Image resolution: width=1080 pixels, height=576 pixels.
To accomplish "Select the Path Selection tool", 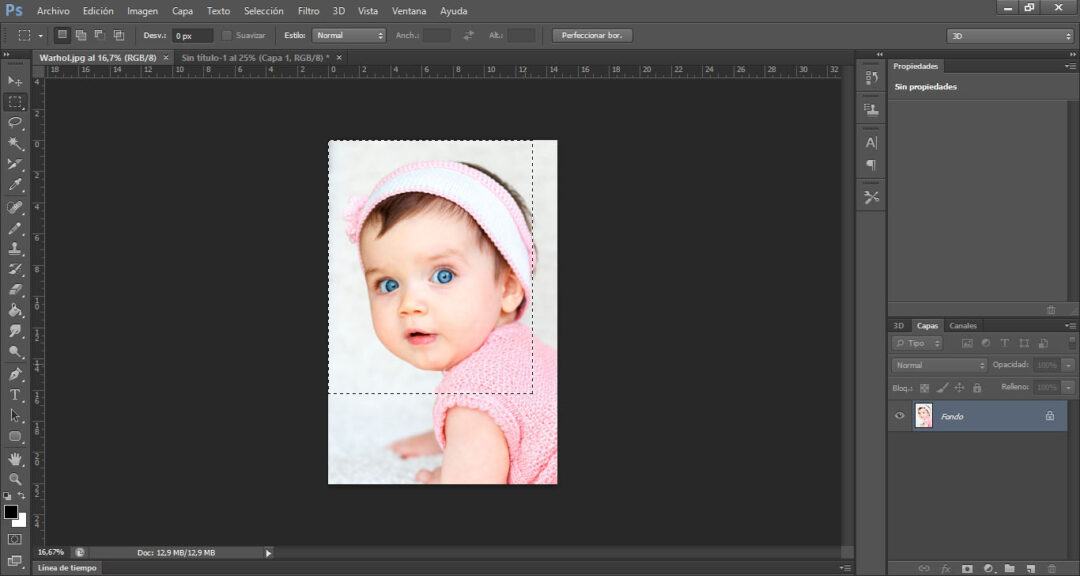I will 14,415.
